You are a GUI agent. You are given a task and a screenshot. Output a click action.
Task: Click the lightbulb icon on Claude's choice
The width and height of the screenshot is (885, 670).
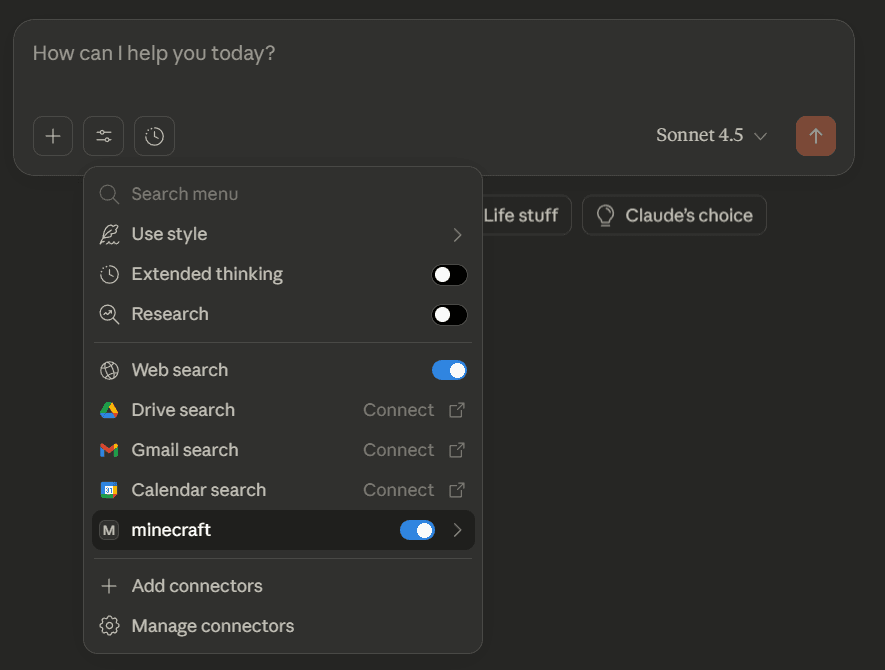605,215
